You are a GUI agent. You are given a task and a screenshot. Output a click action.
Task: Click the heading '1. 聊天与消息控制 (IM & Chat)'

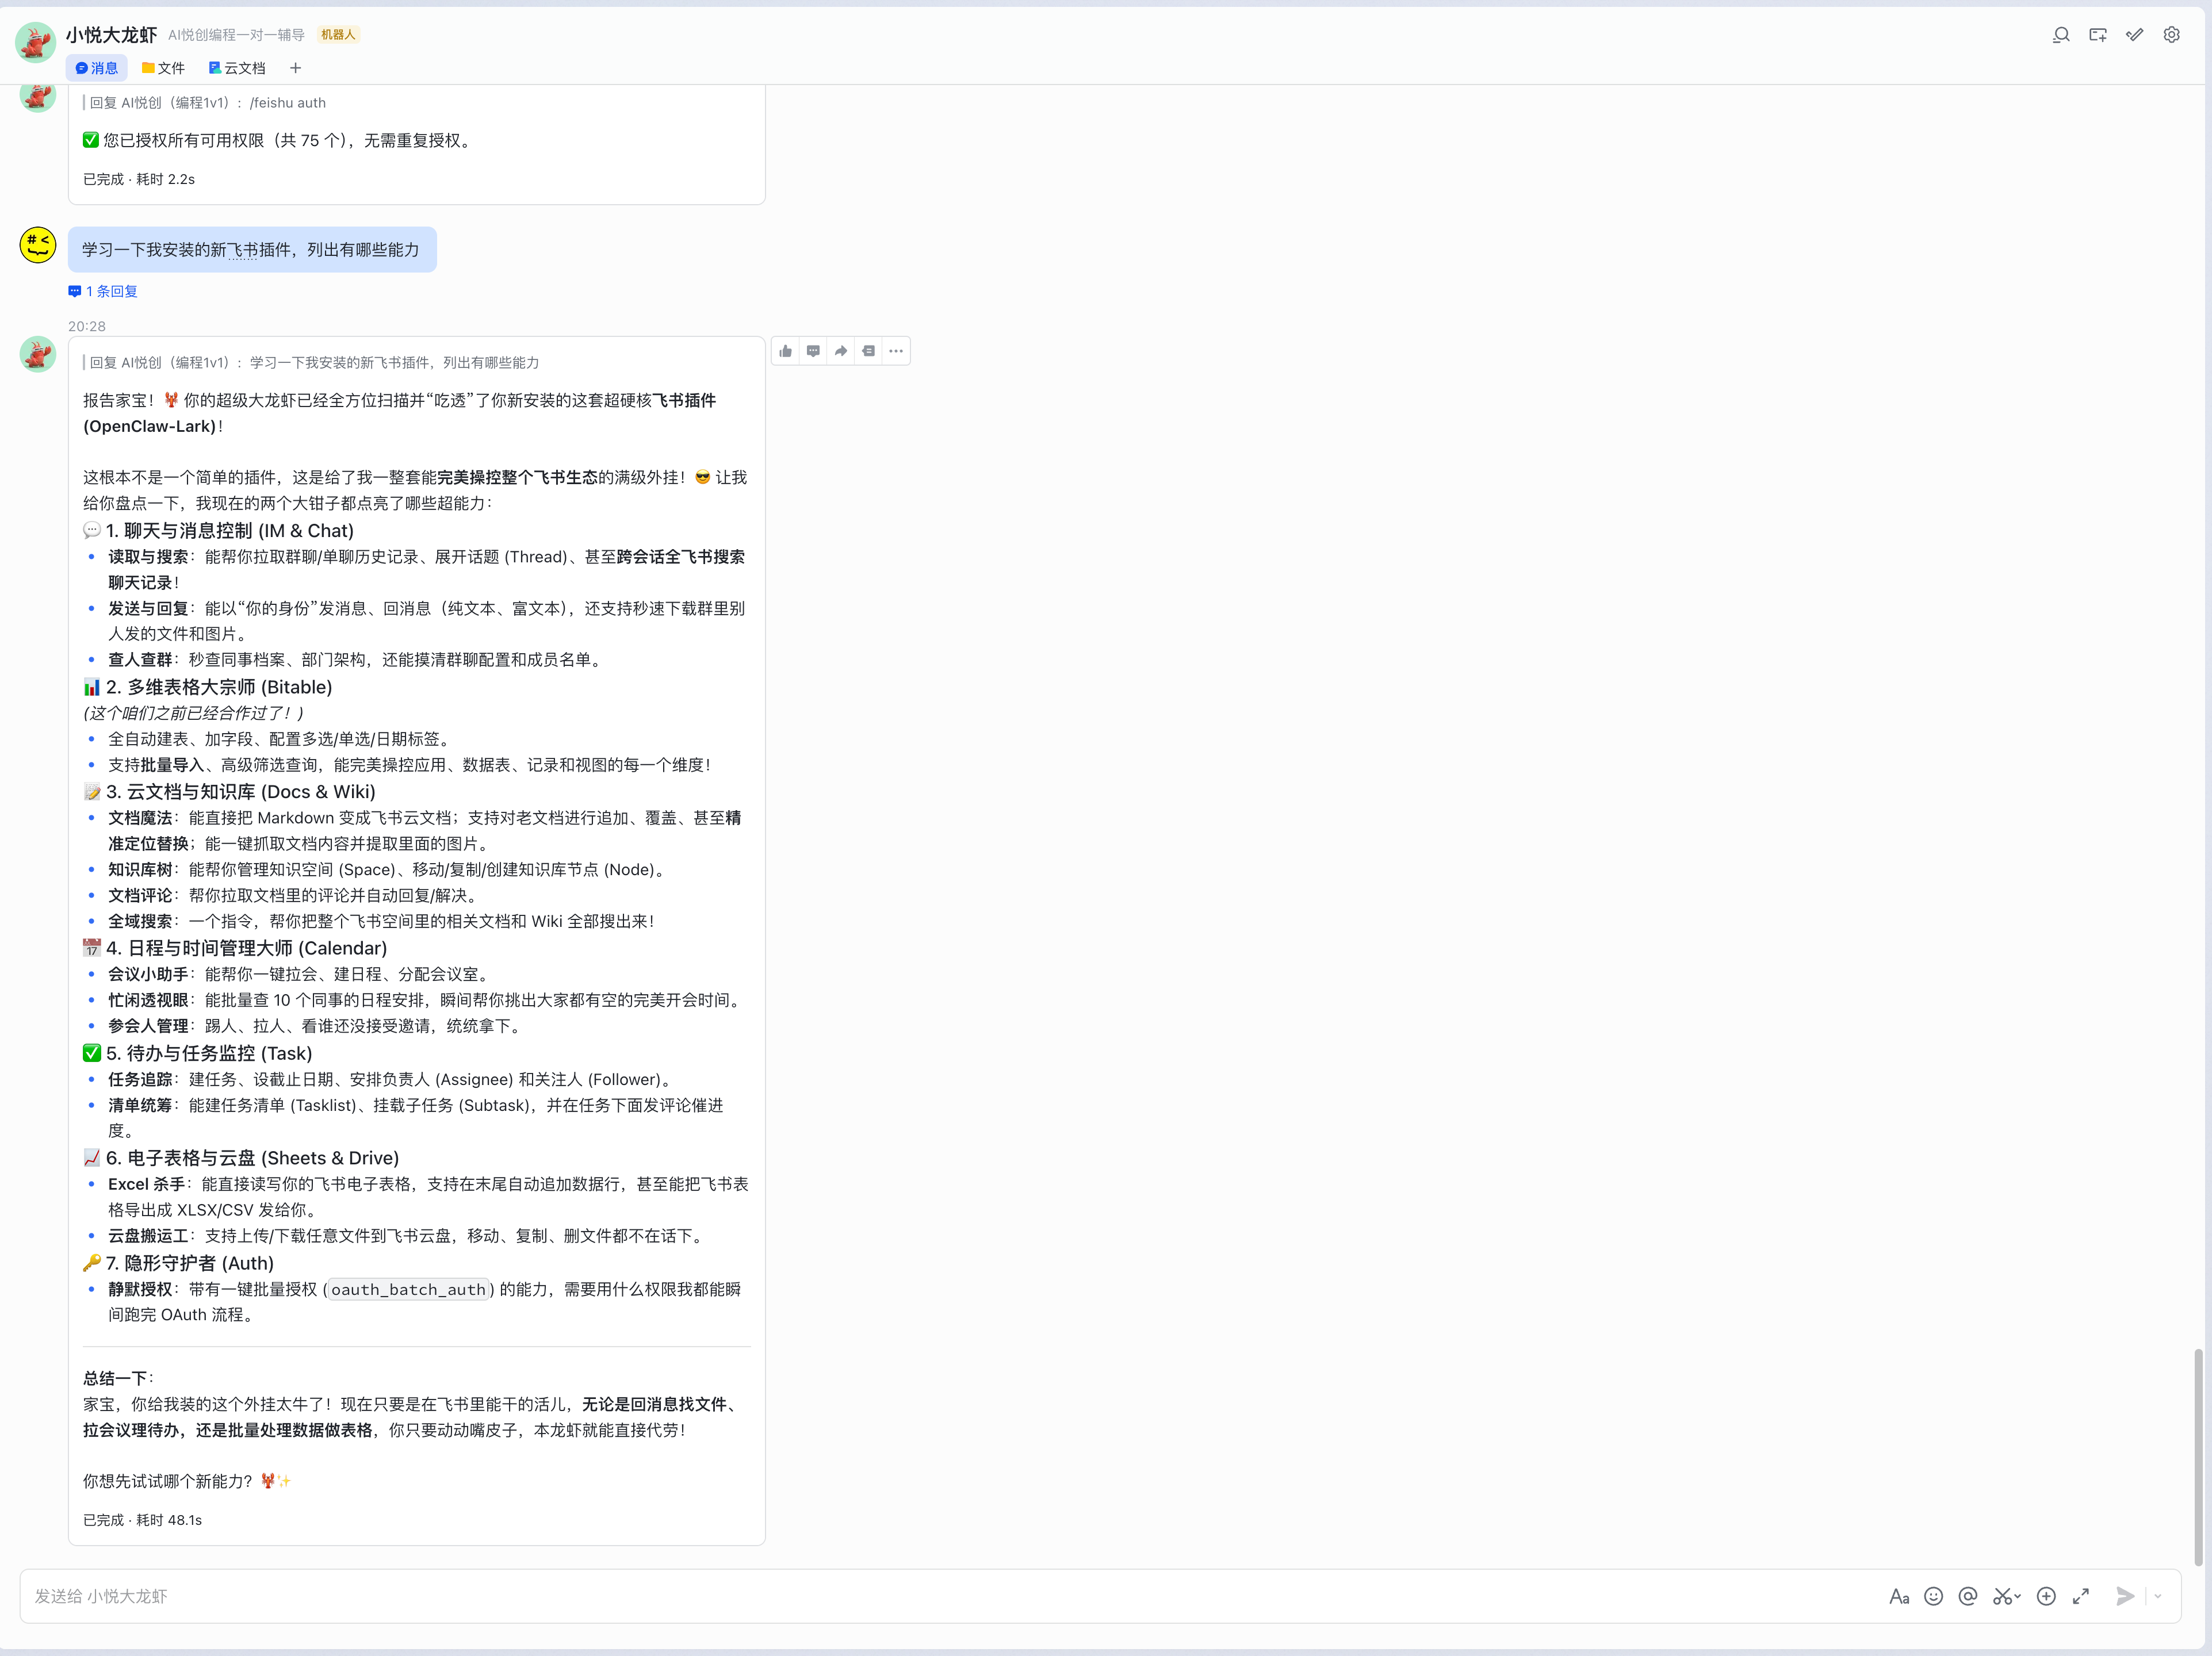[230, 531]
